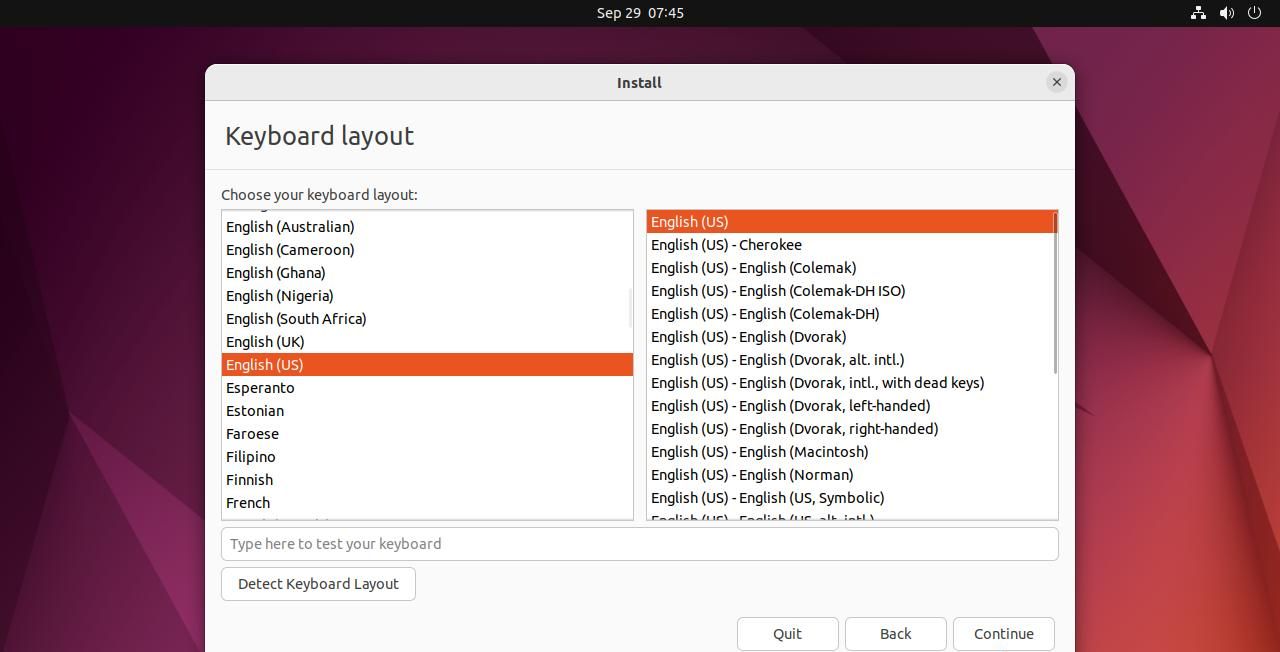The height and width of the screenshot is (652, 1280).
Task: Click the keyboard test input field
Action: point(639,544)
